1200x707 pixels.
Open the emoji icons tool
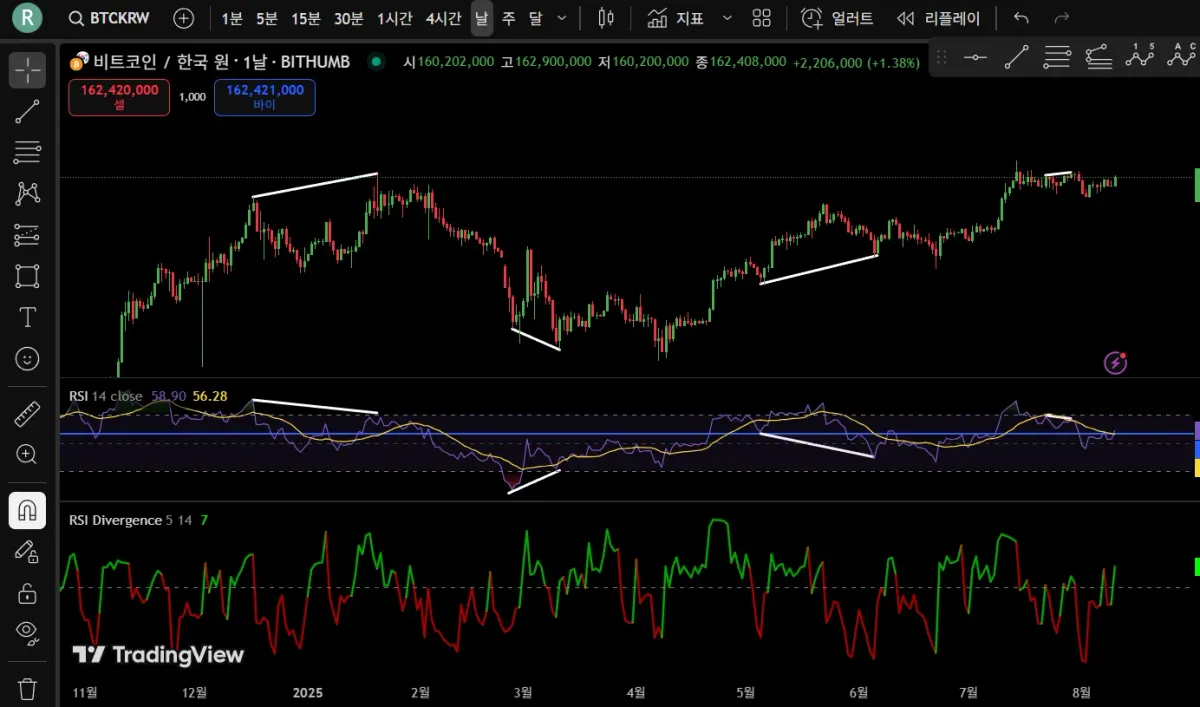pyautogui.click(x=27, y=358)
